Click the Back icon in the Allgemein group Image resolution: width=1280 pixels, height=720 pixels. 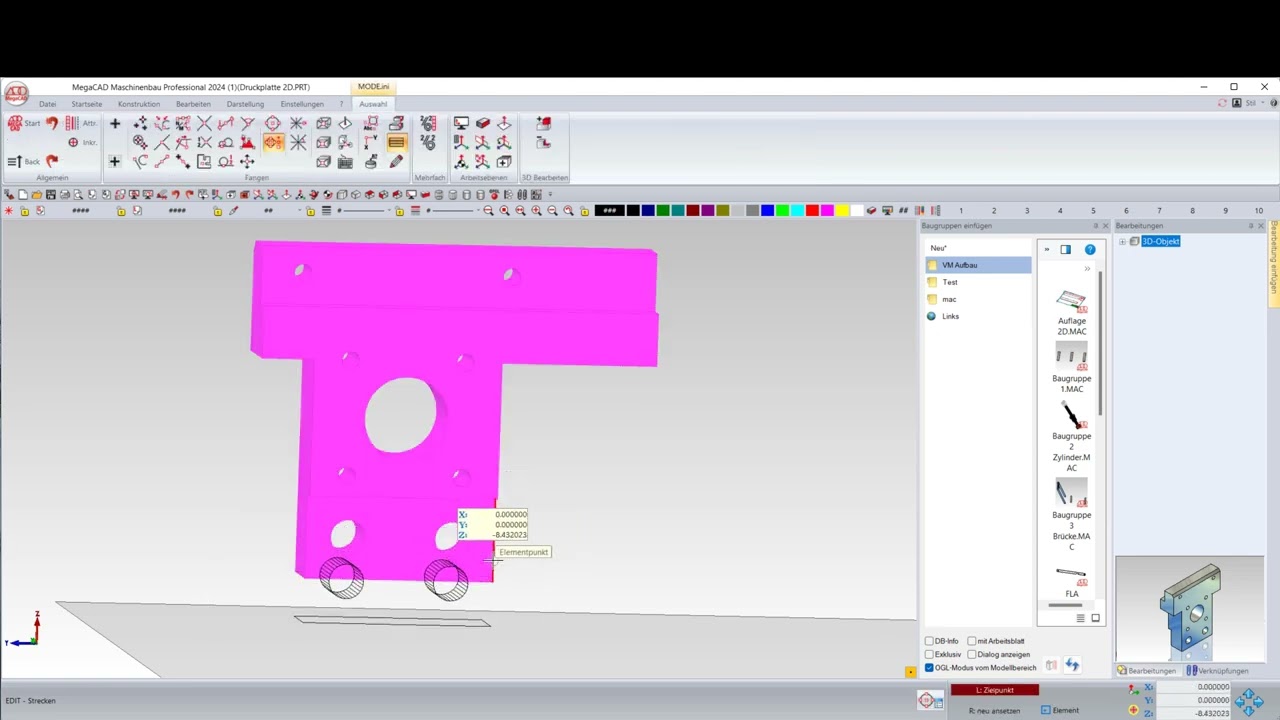[x=14, y=161]
